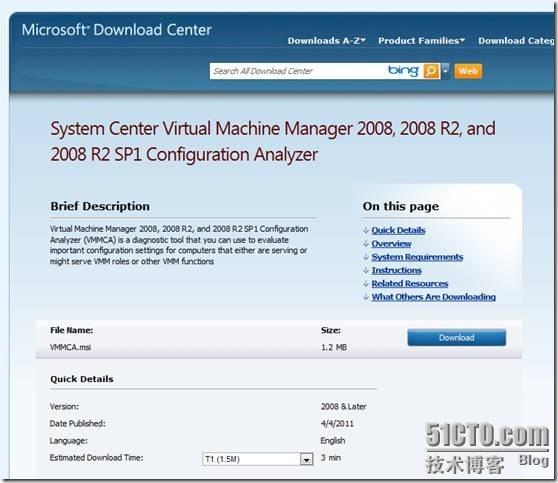Click the page title System Center Virtual Machine Manager
Screen dimensions: 558x483
click(x=273, y=141)
